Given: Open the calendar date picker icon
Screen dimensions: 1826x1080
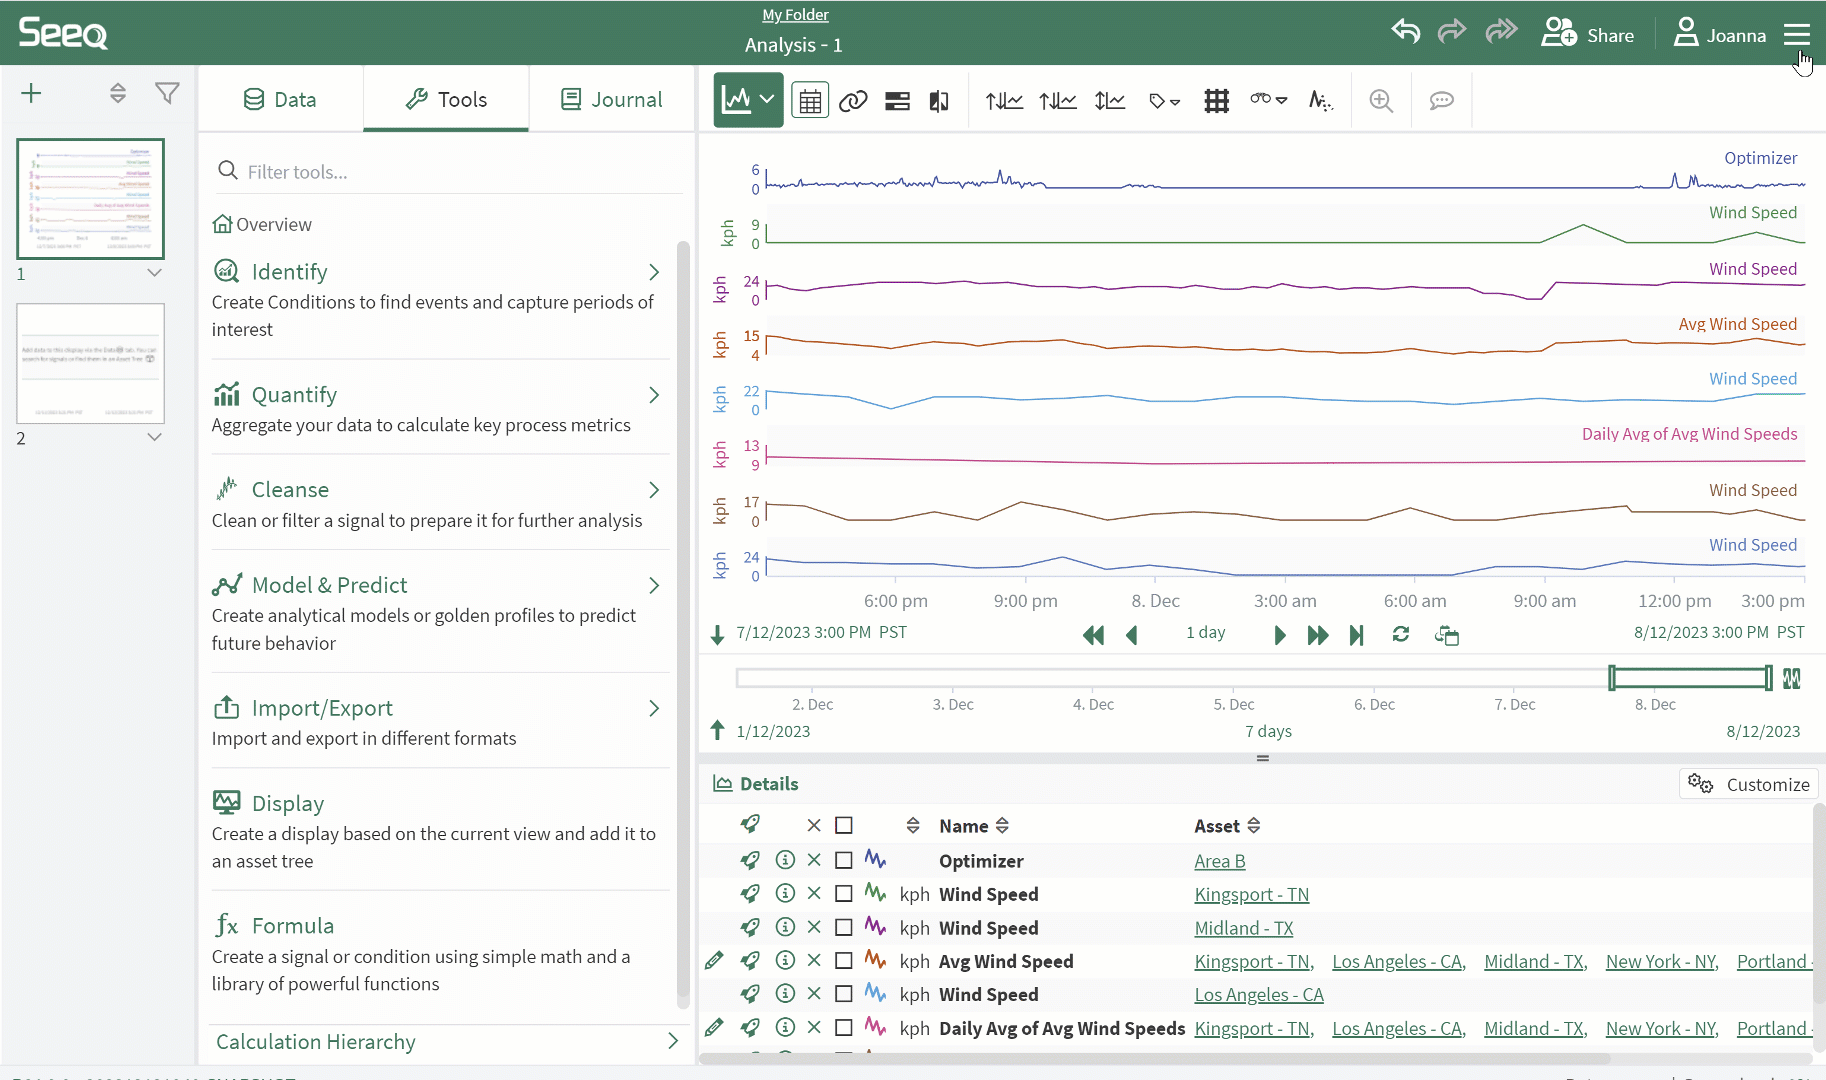Looking at the screenshot, I should (x=810, y=101).
